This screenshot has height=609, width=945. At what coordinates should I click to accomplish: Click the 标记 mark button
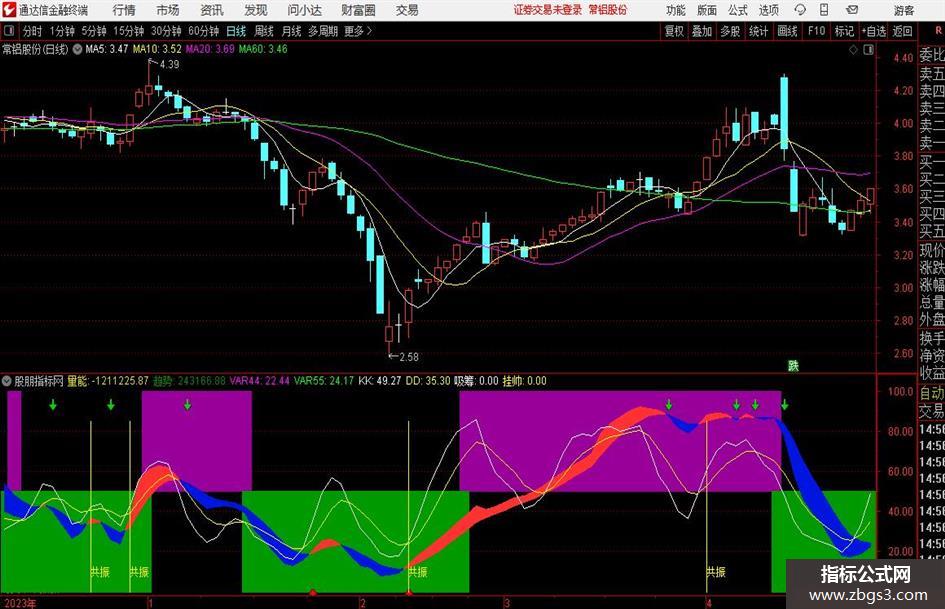[844, 31]
